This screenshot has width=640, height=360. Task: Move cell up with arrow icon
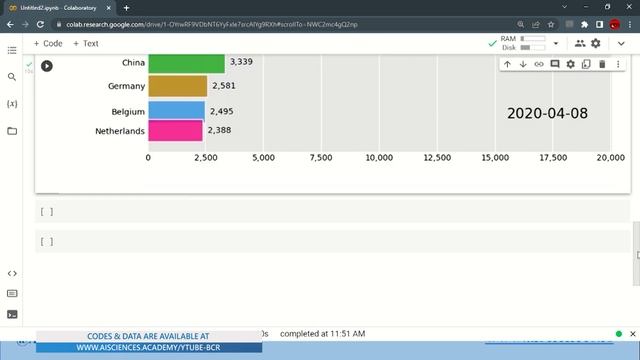[507, 64]
